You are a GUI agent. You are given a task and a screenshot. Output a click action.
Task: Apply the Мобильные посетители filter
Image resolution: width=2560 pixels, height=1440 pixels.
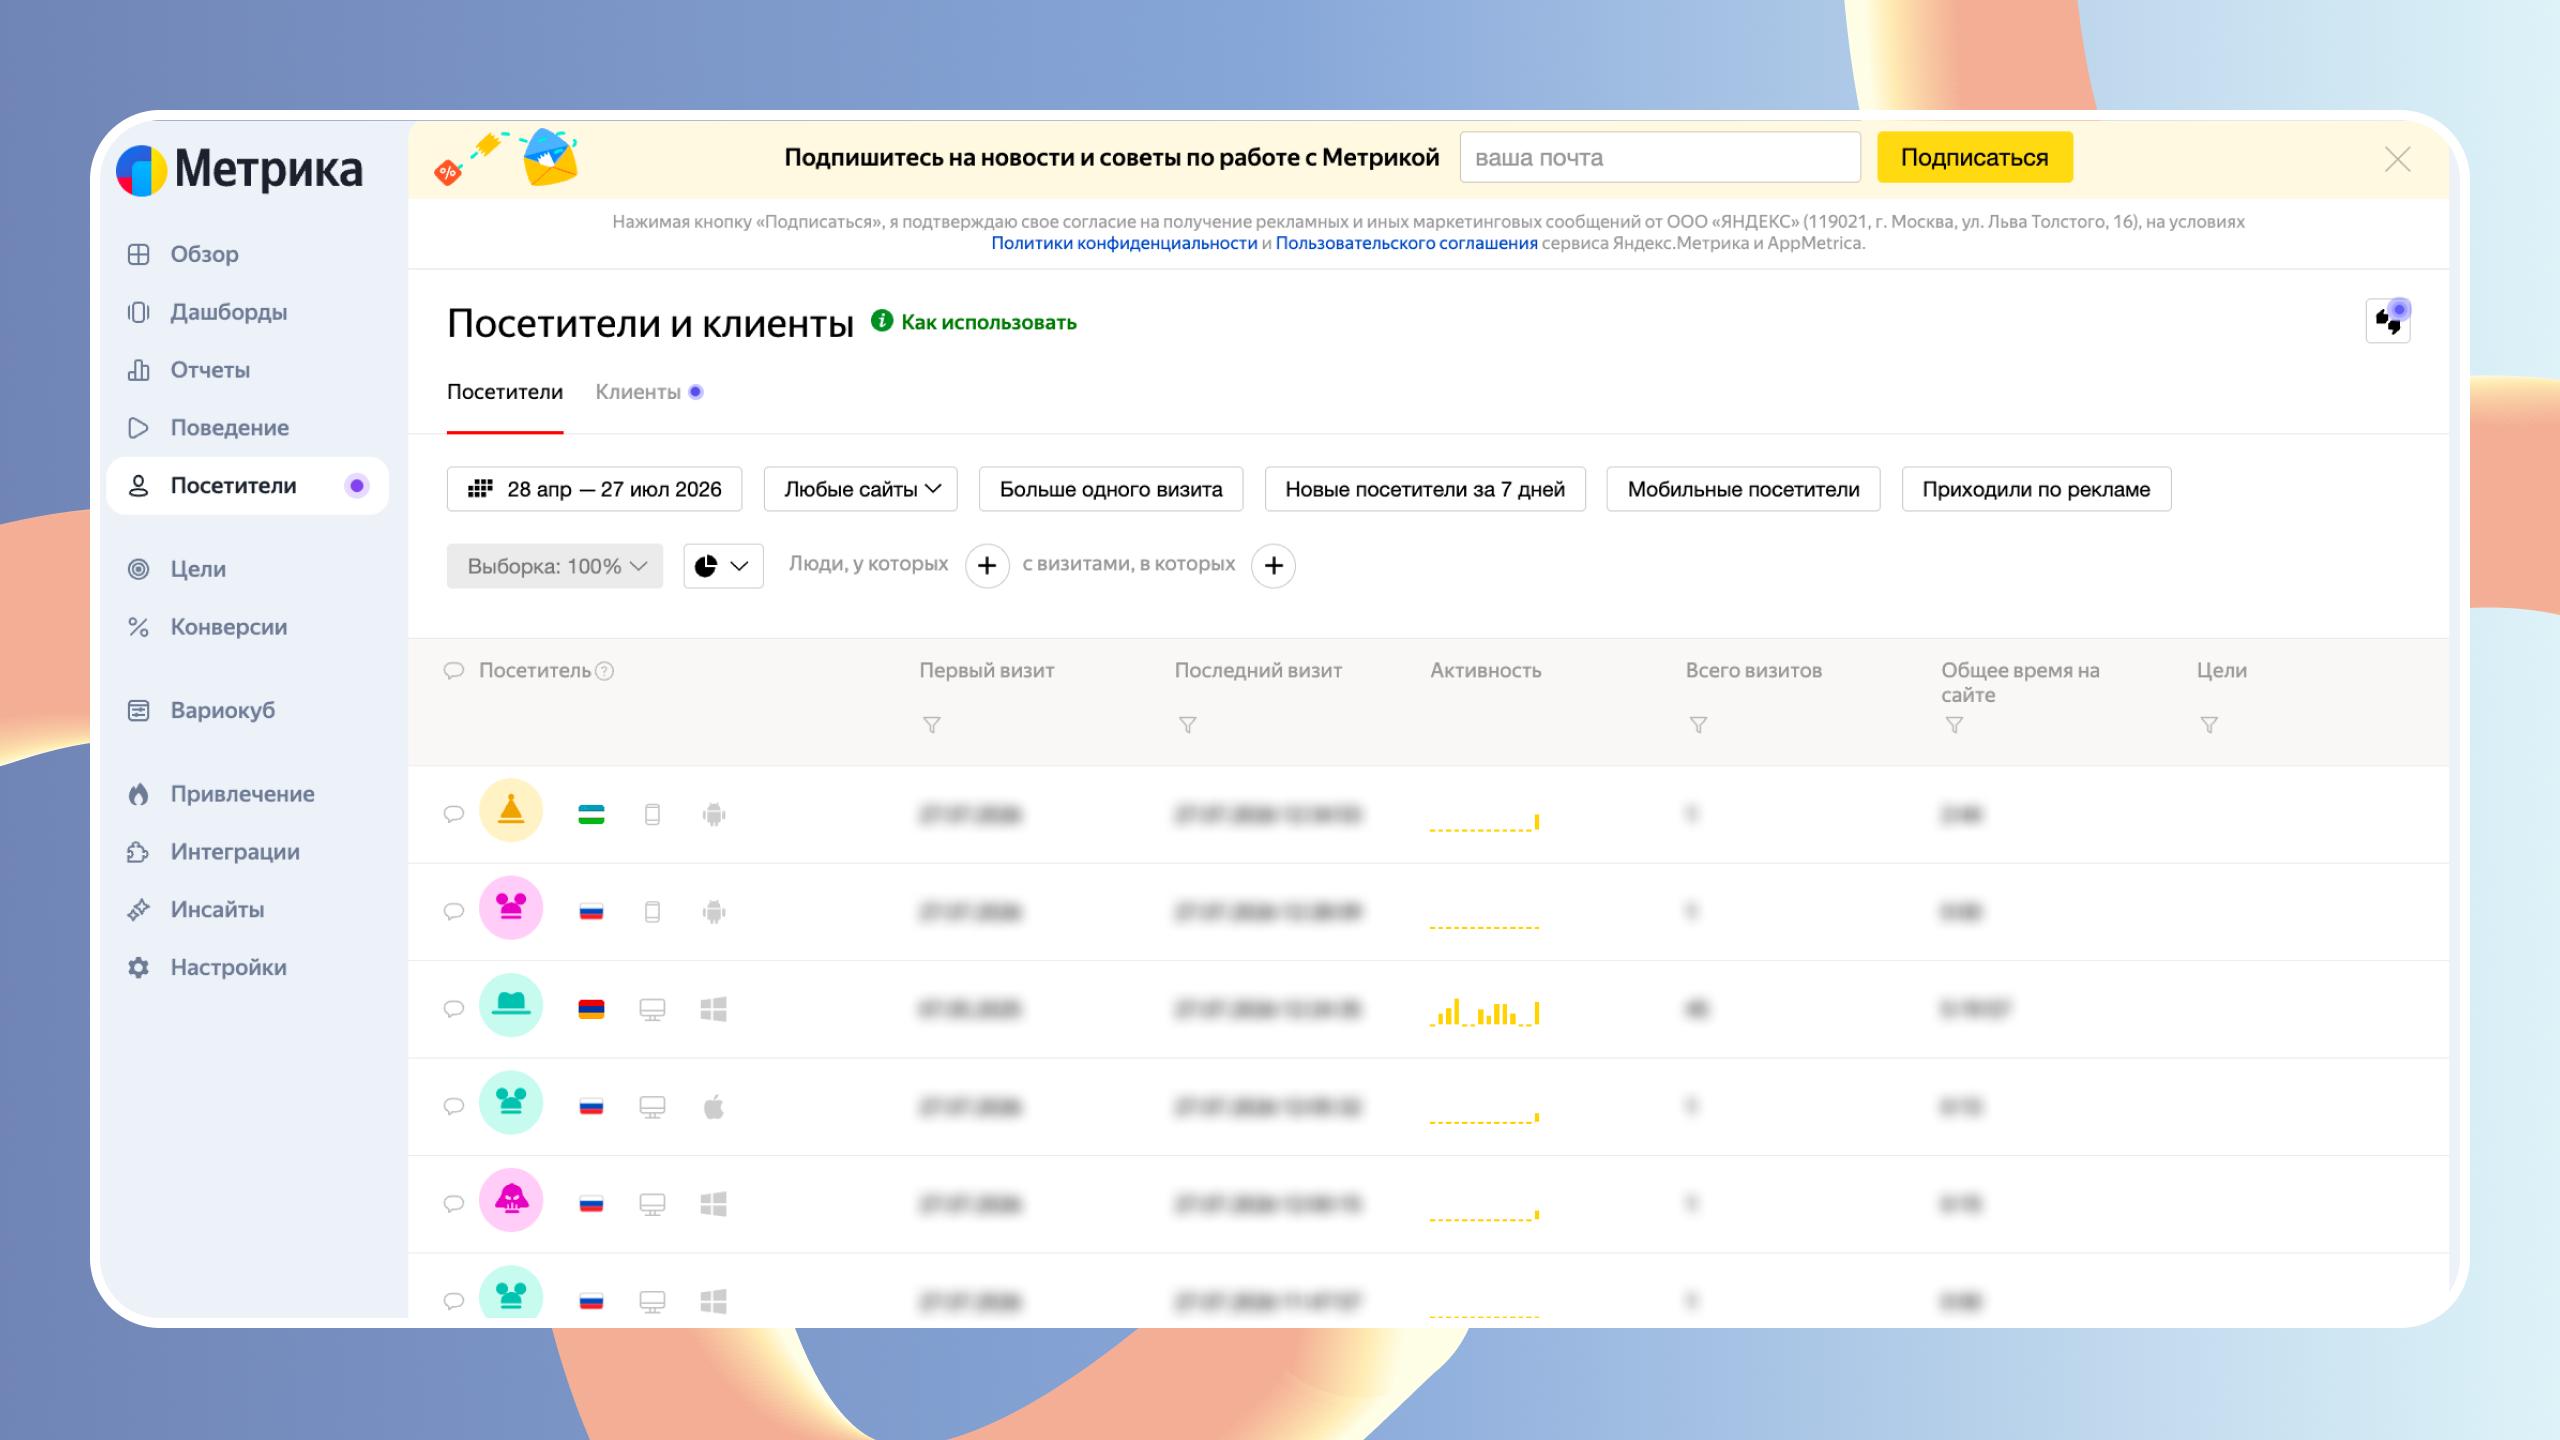[1743, 489]
